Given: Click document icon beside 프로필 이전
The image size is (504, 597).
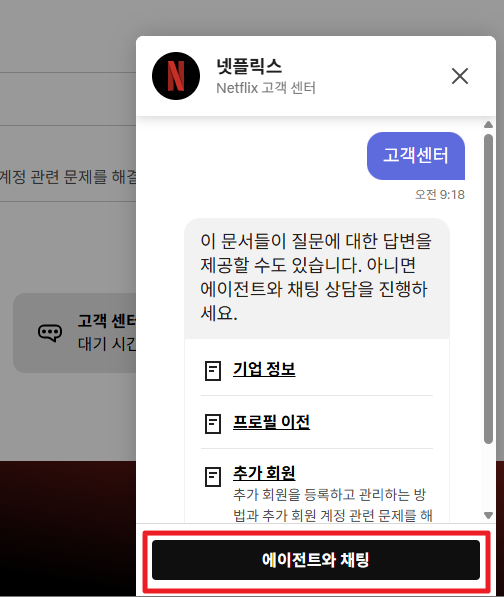Looking at the screenshot, I should click(x=213, y=424).
